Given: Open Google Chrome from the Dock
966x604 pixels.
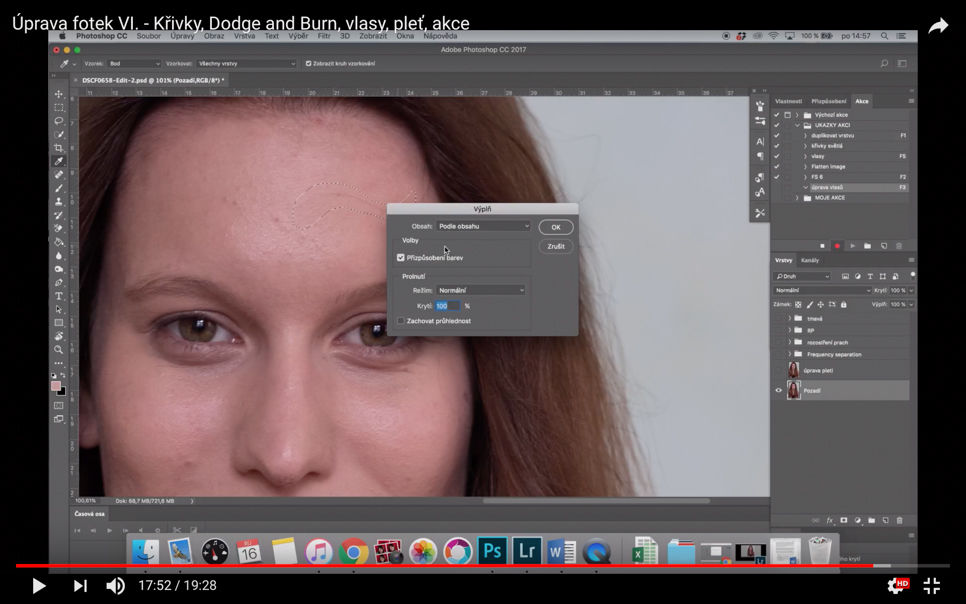Looking at the screenshot, I should [353, 551].
